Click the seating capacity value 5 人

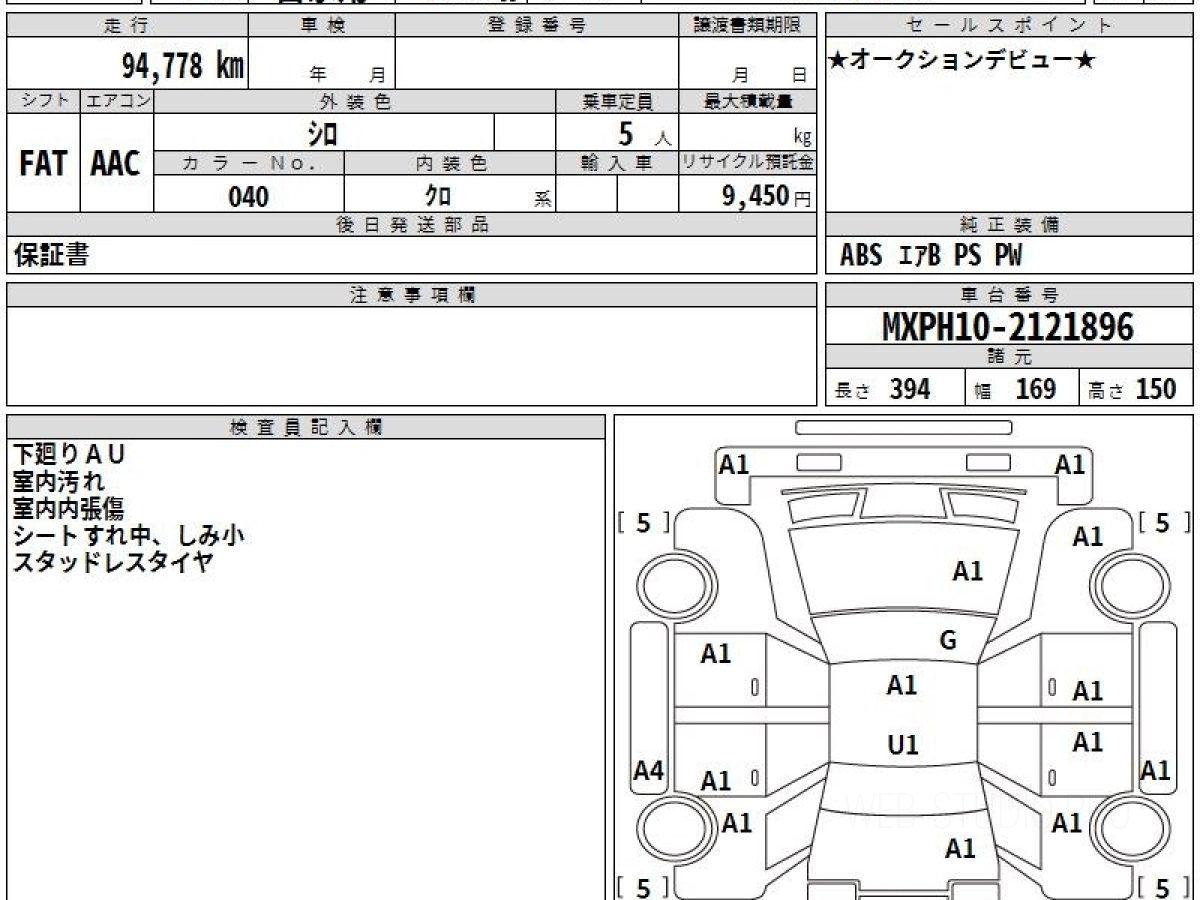644,133
